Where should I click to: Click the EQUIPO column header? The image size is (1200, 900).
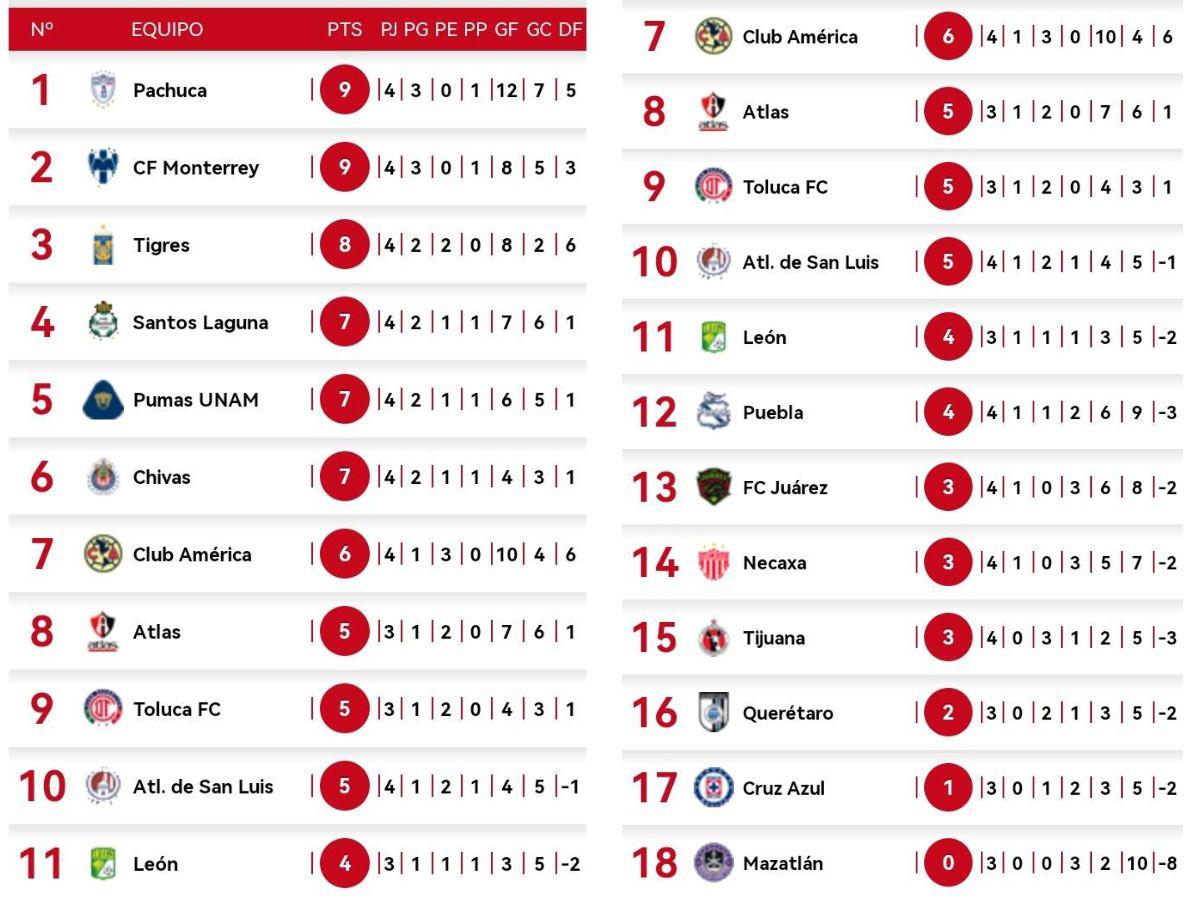pyautogui.click(x=167, y=30)
